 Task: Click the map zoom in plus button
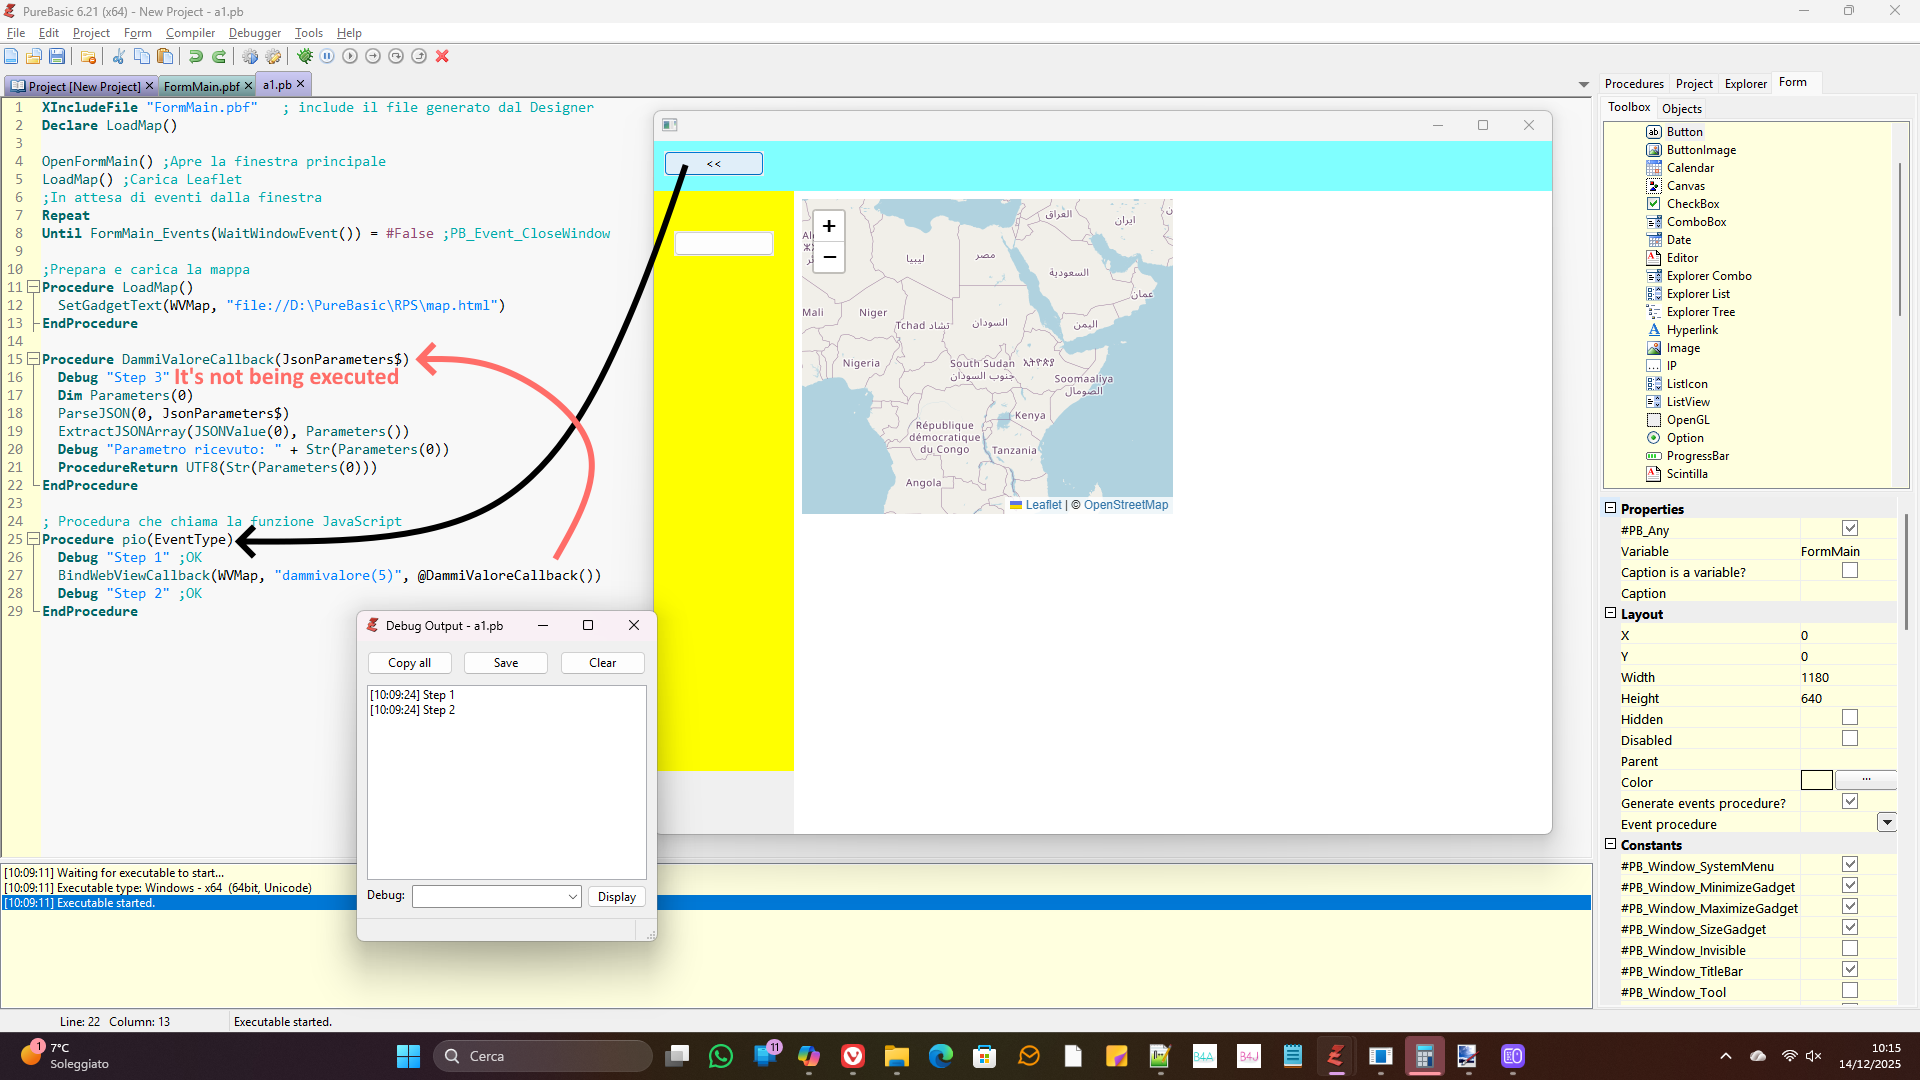pos(829,226)
